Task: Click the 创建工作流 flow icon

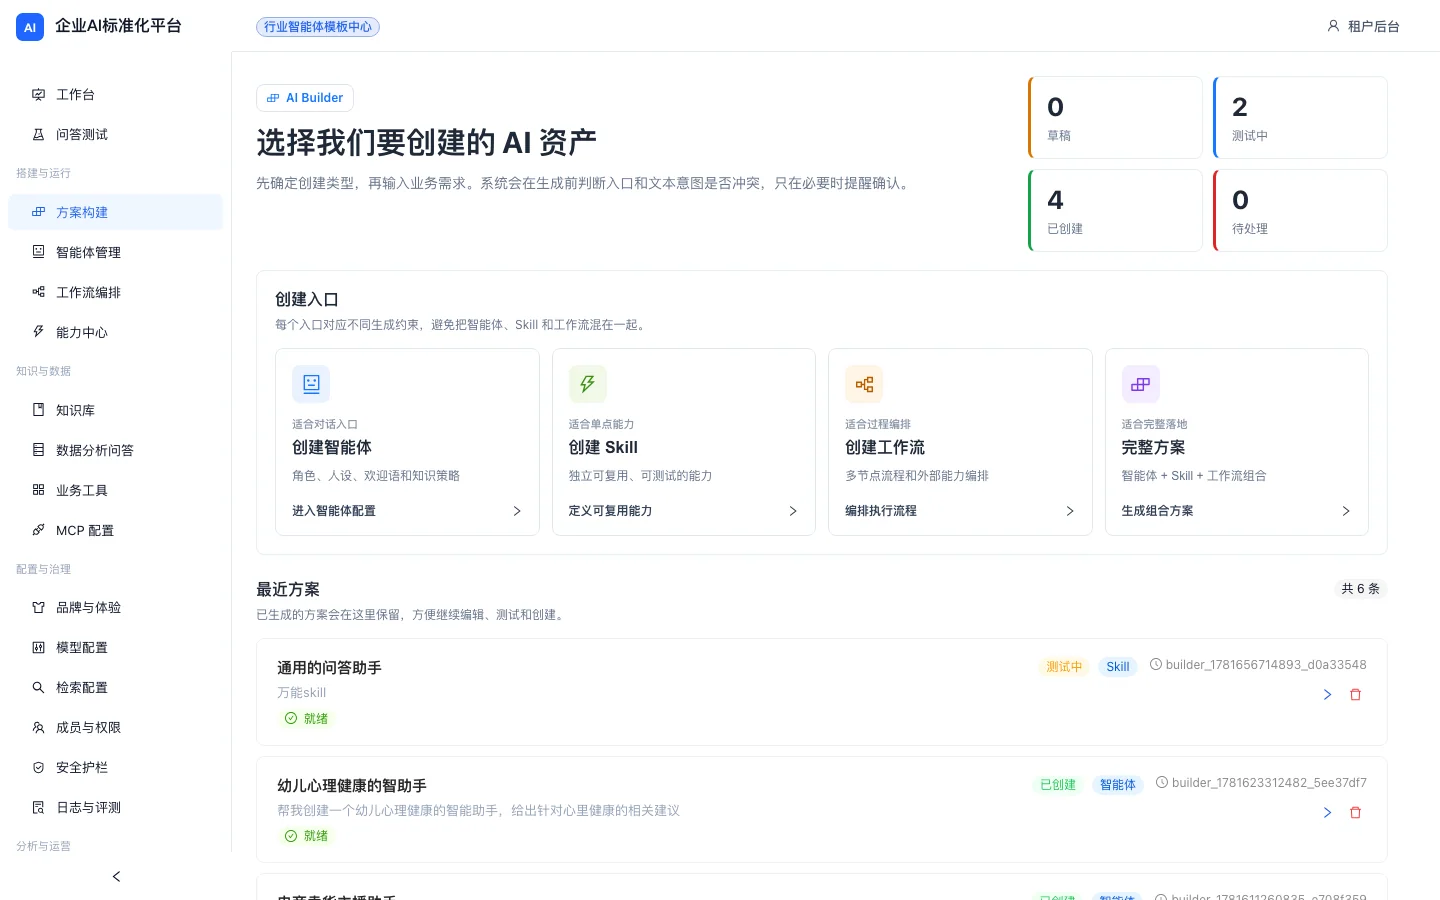Action: coord(864,384)
